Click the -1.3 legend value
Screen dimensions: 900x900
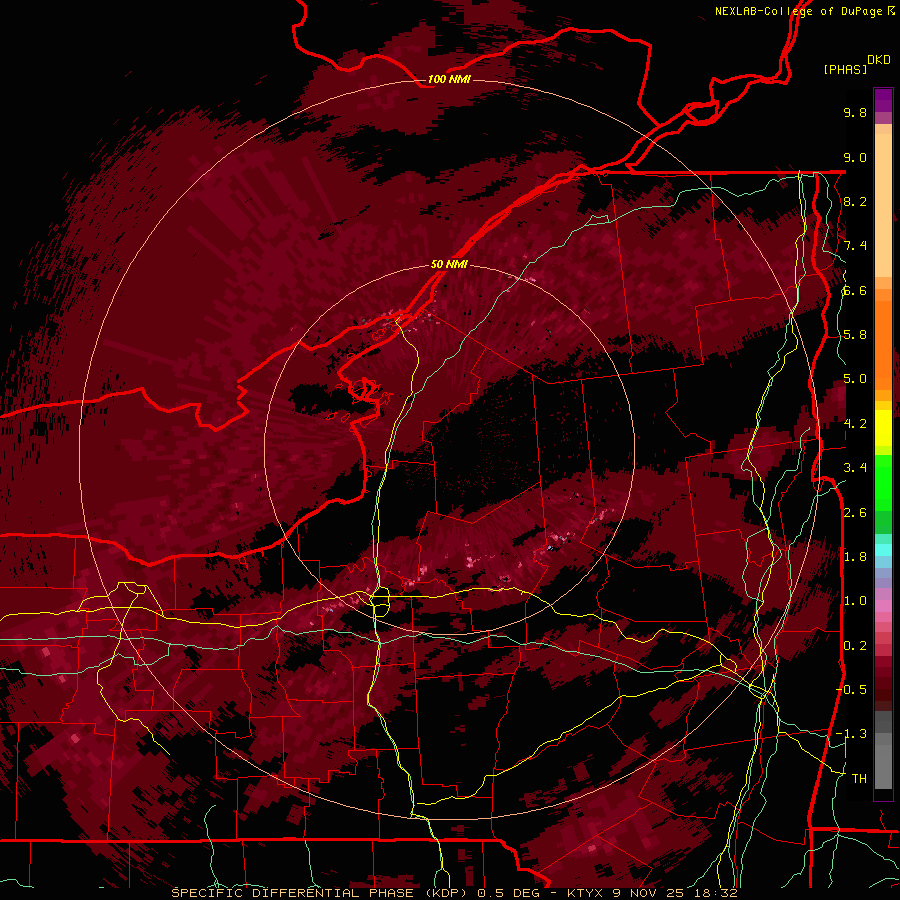tap(851, 734)
